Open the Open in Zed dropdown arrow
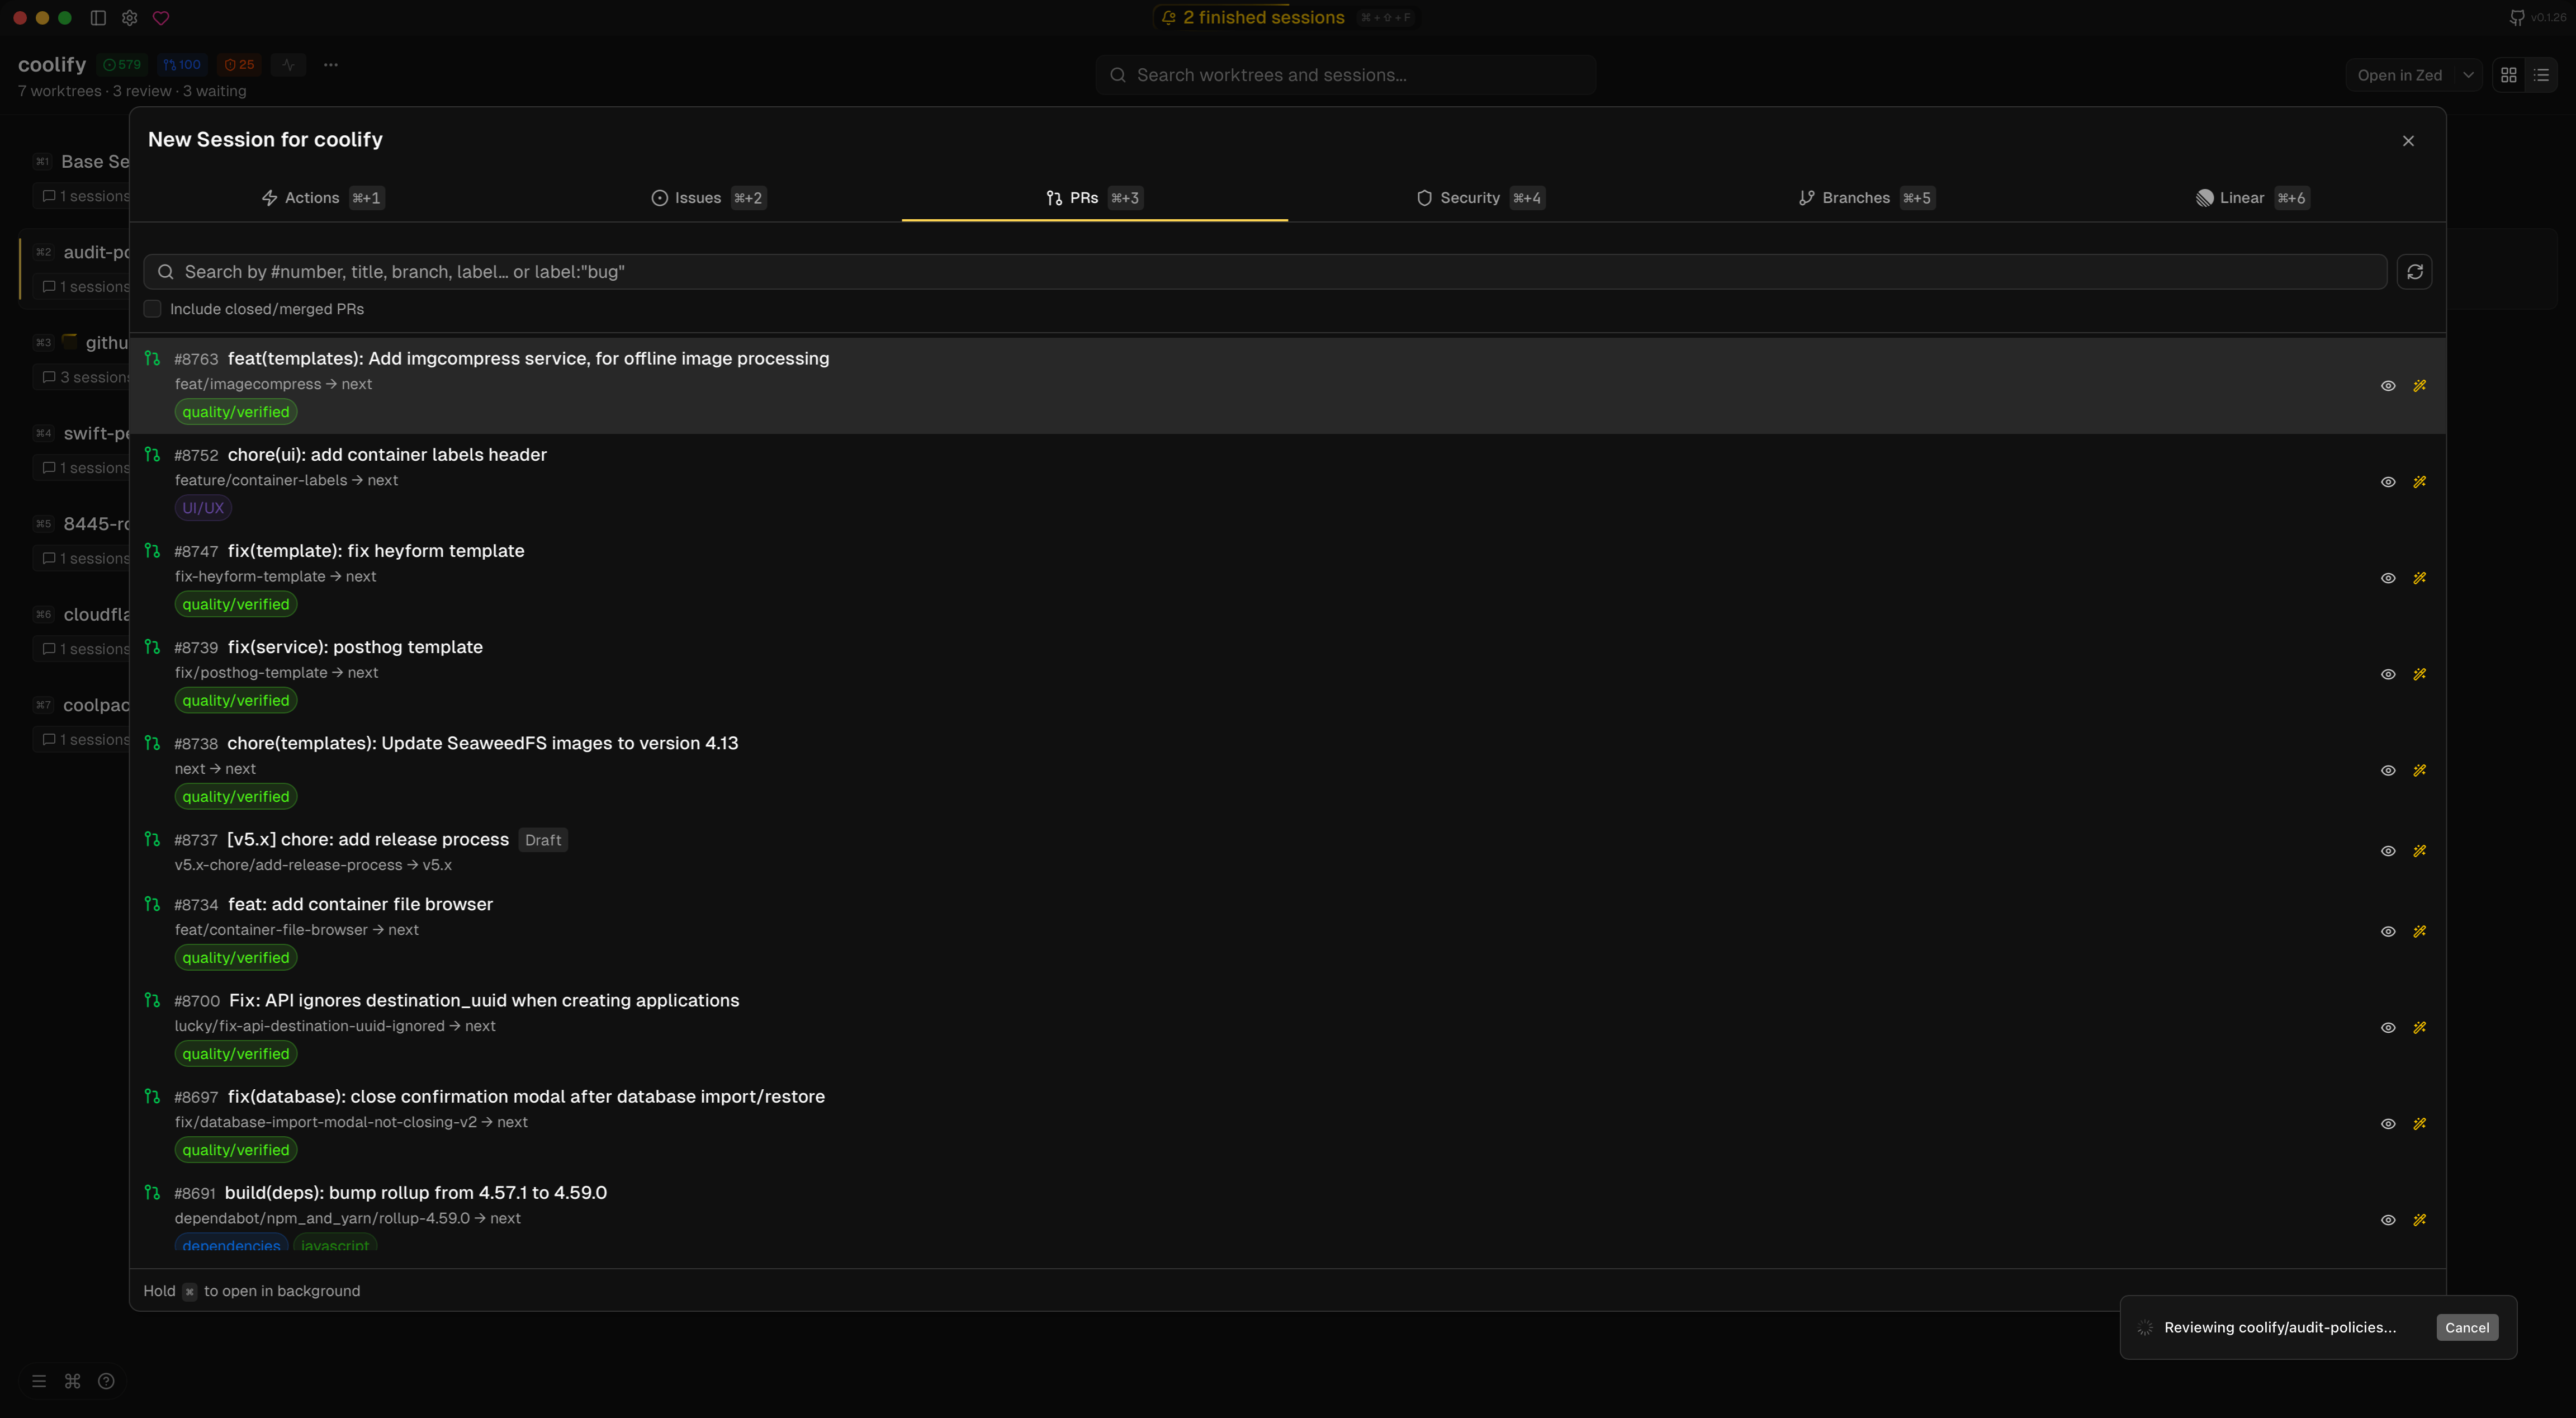 [2469, 74]
